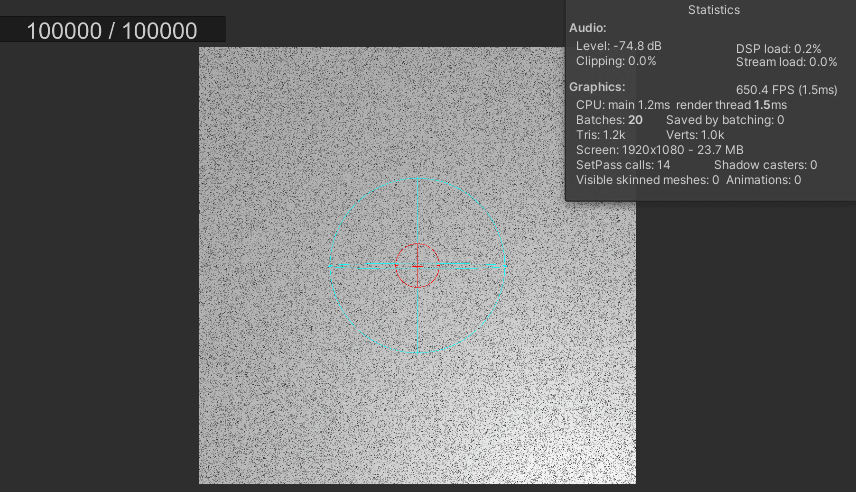Click the Clipping: 0.0% value

click(616, 61)
